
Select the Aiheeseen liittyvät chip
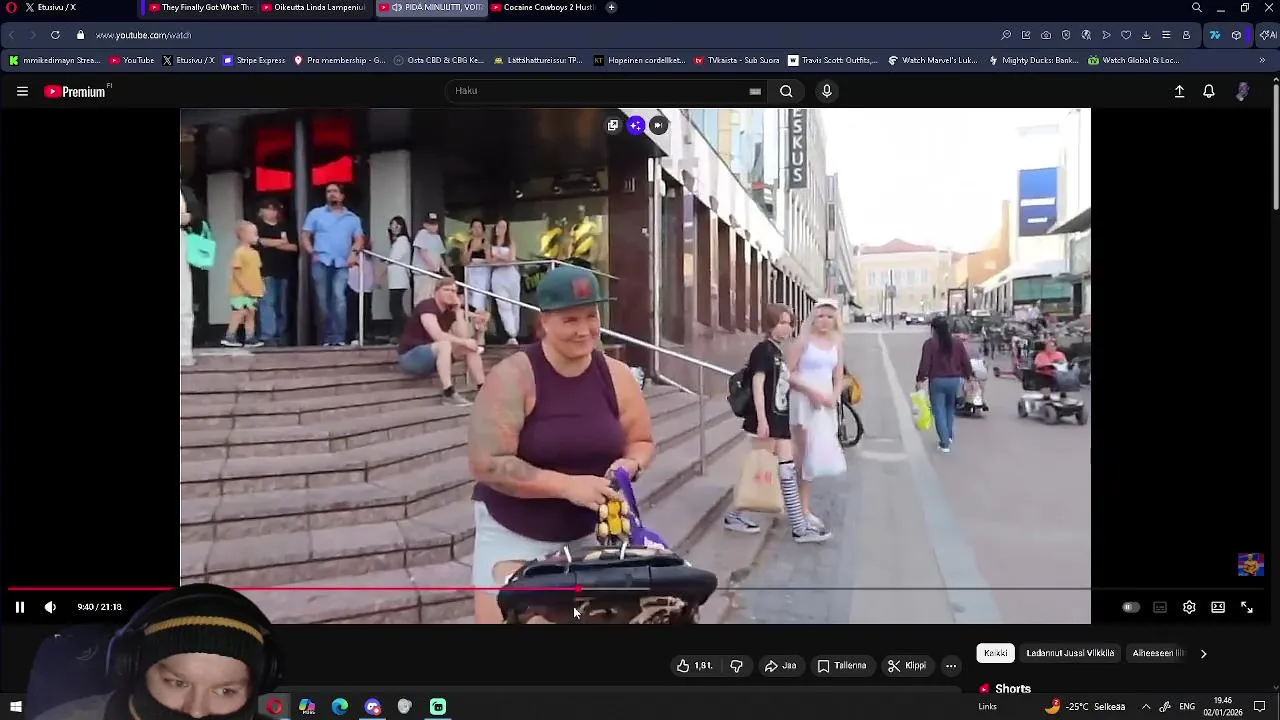(1158, 653)
